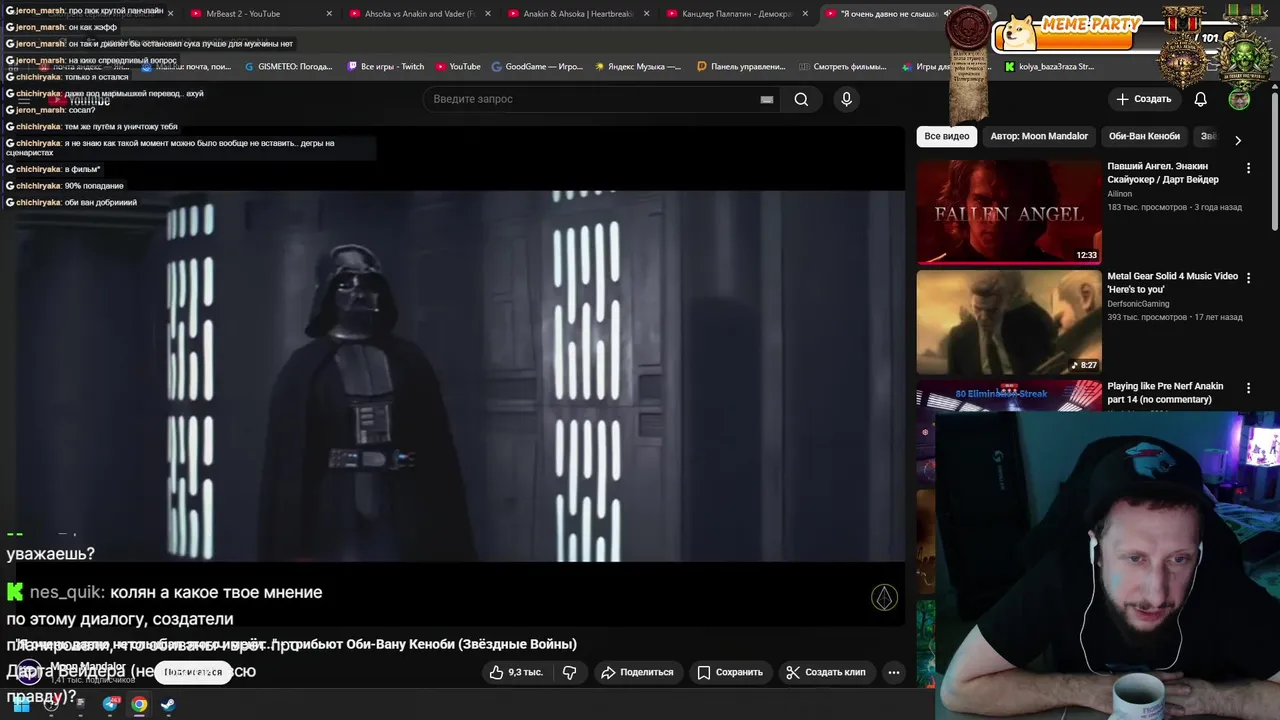
Task: Select the Все видео filter chip
Action: click(946, 136)
